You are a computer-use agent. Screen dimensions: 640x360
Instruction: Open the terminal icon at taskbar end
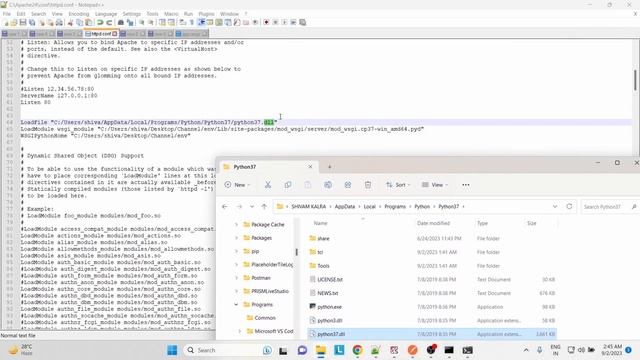click(467, 350)
